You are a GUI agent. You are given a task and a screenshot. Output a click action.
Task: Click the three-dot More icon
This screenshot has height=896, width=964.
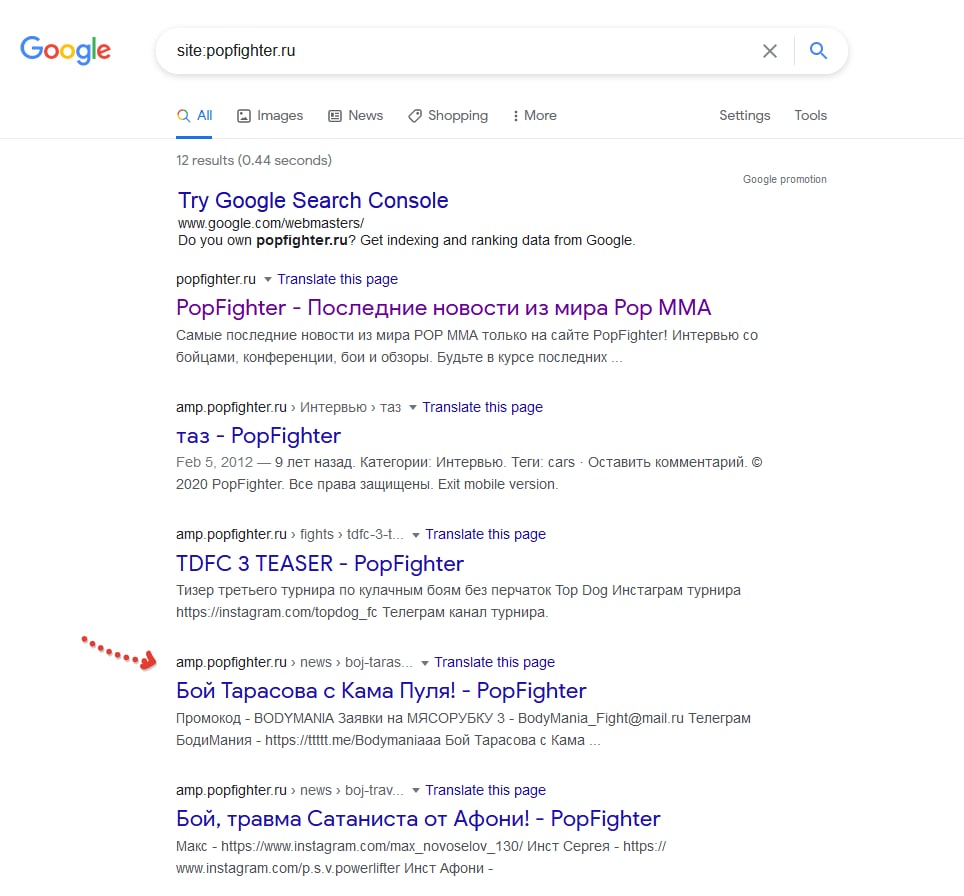(515, 116)
